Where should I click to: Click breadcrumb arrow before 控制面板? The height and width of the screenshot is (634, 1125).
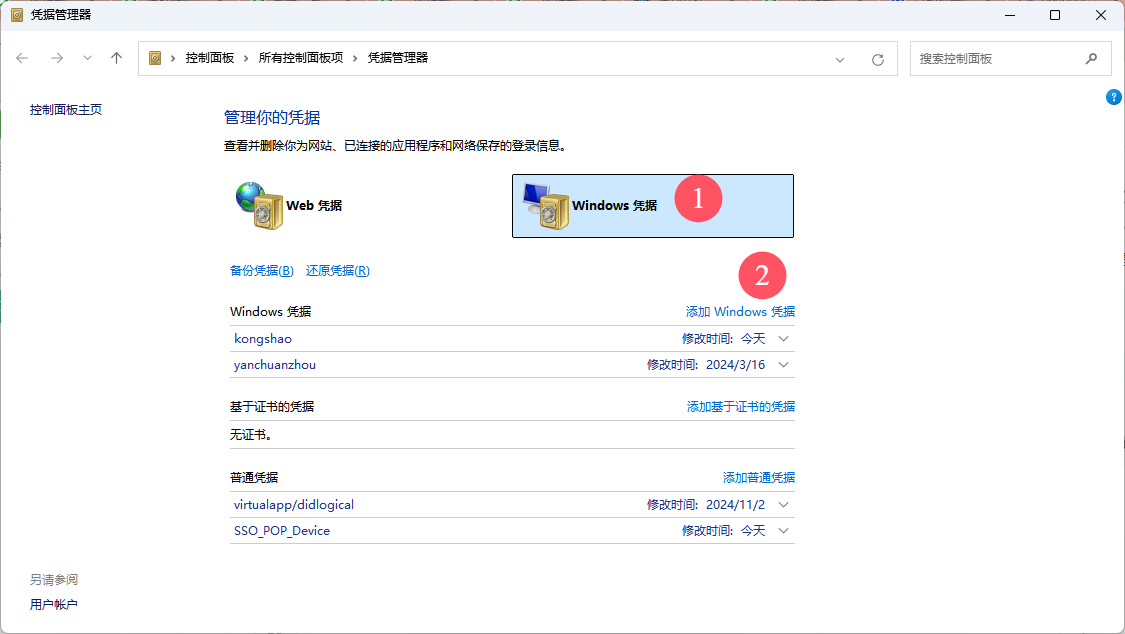pyautogui.click(x=173, y=58)
